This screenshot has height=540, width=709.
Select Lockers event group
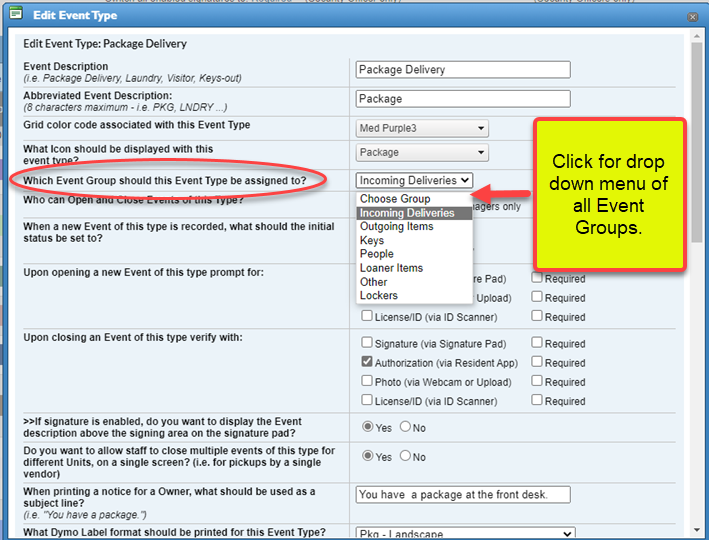click(x=414, y=296)
